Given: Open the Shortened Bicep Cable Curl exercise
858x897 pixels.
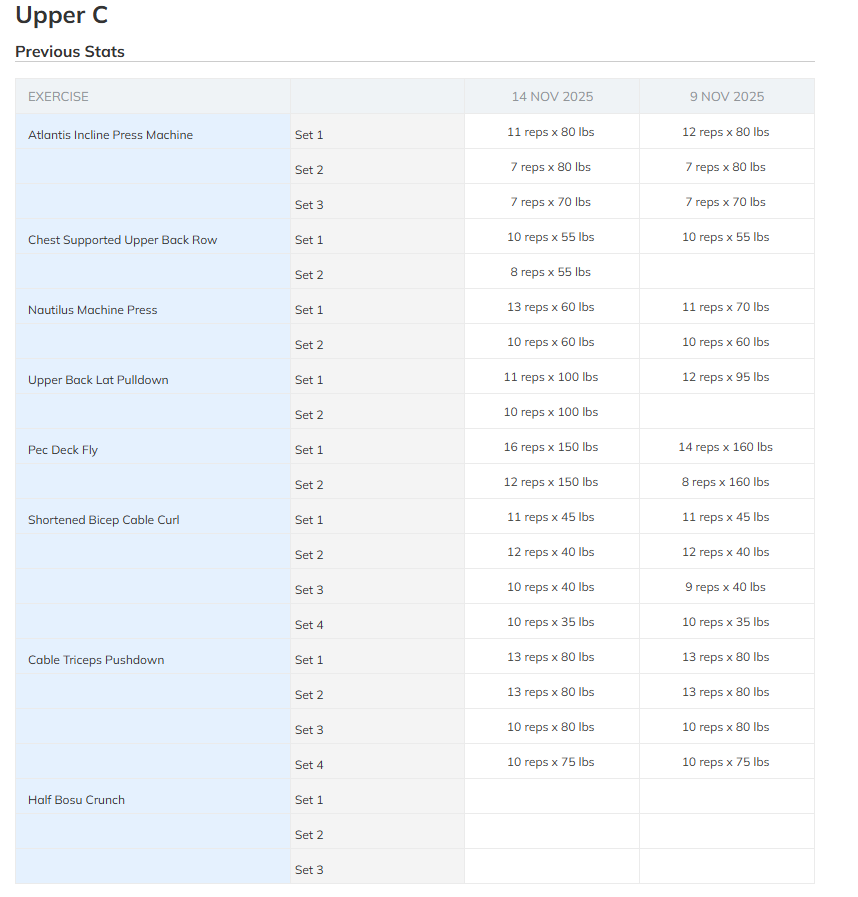Looking at the screenshot, I should 103,520.
